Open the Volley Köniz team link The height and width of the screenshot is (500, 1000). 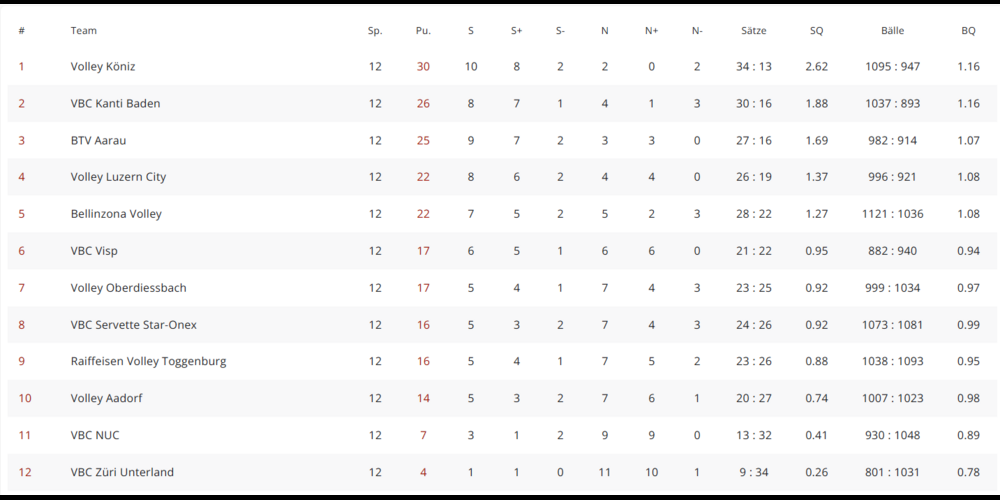(x=103, y=66)
